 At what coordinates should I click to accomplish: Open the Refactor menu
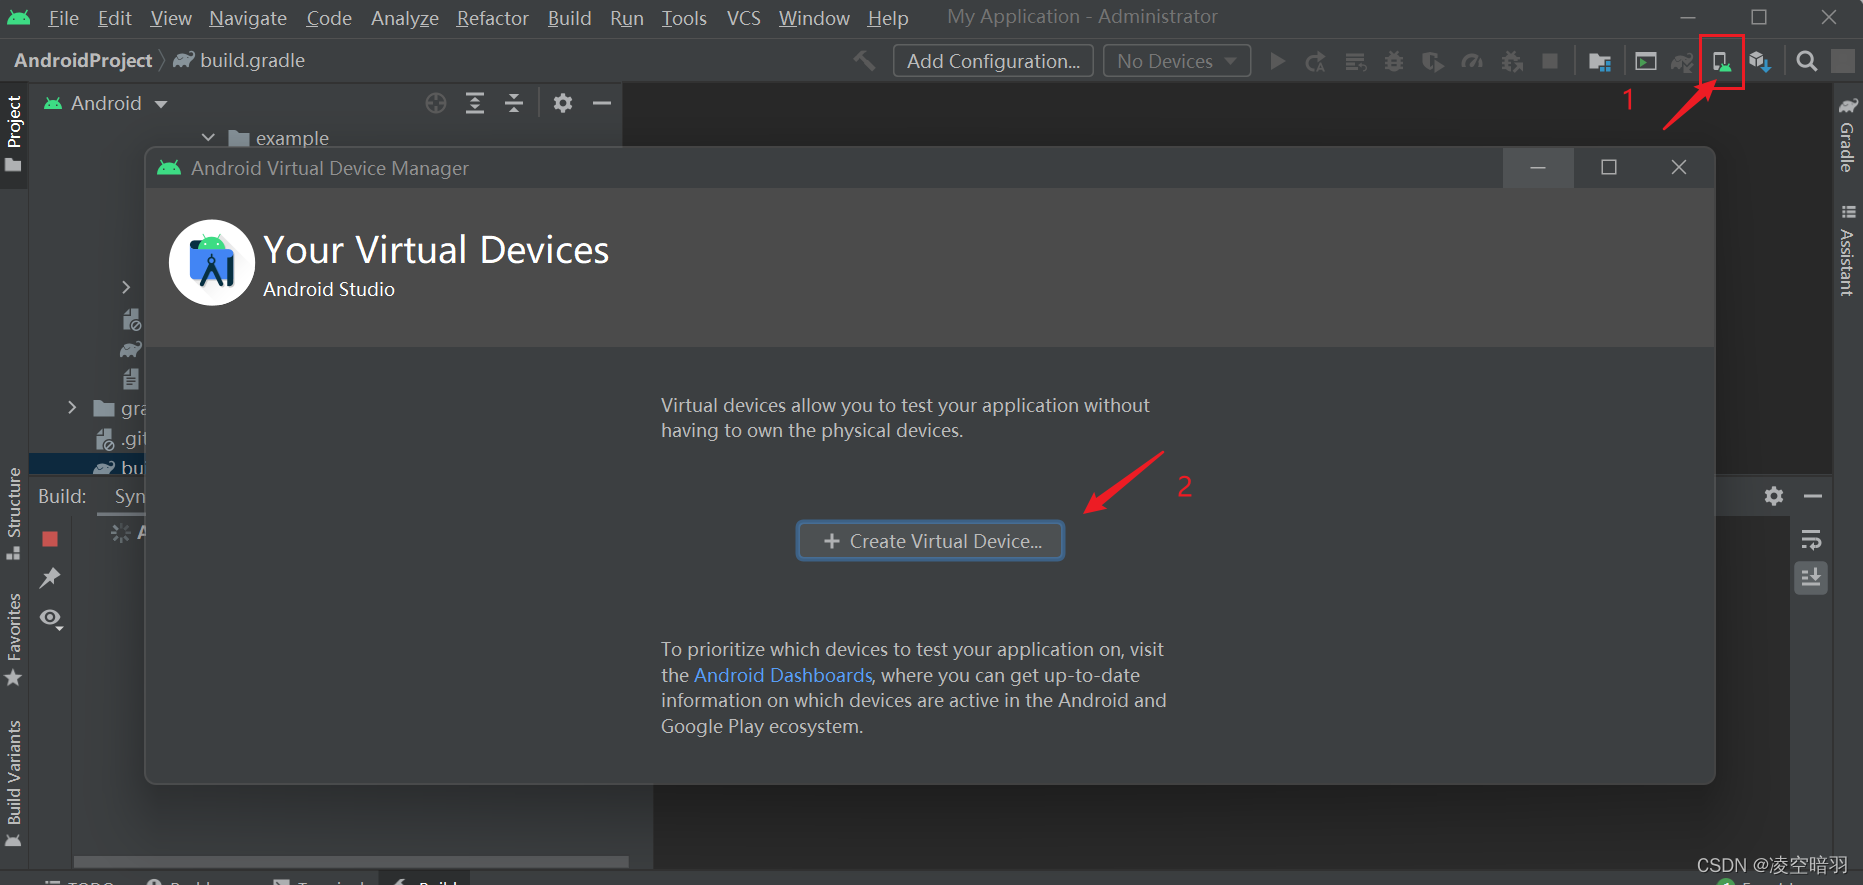point(493,18)
